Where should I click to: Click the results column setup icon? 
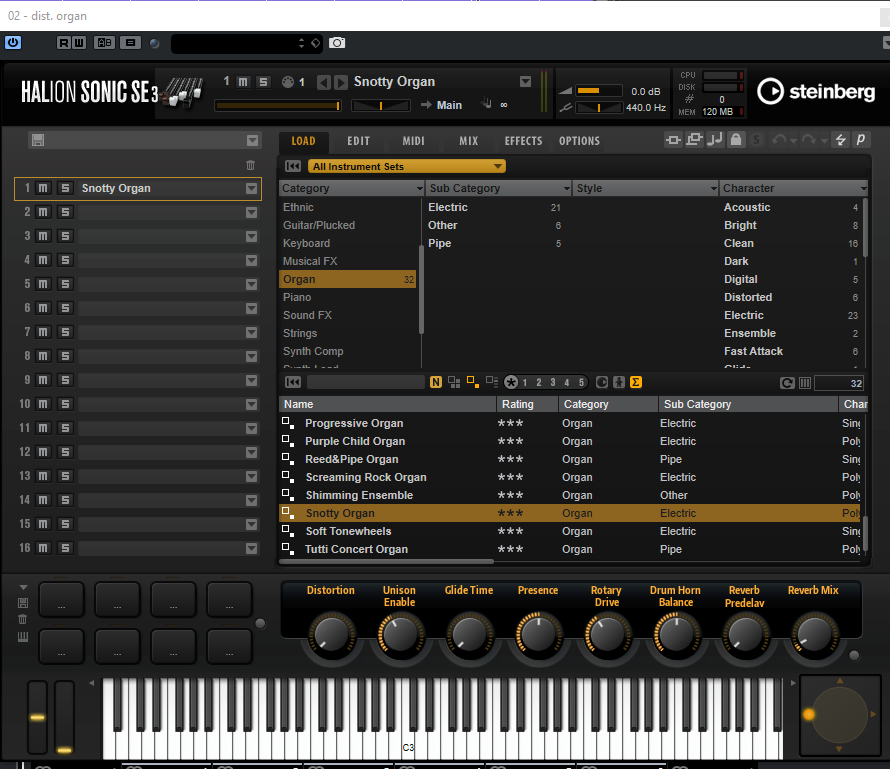click(x=805, y=383)
